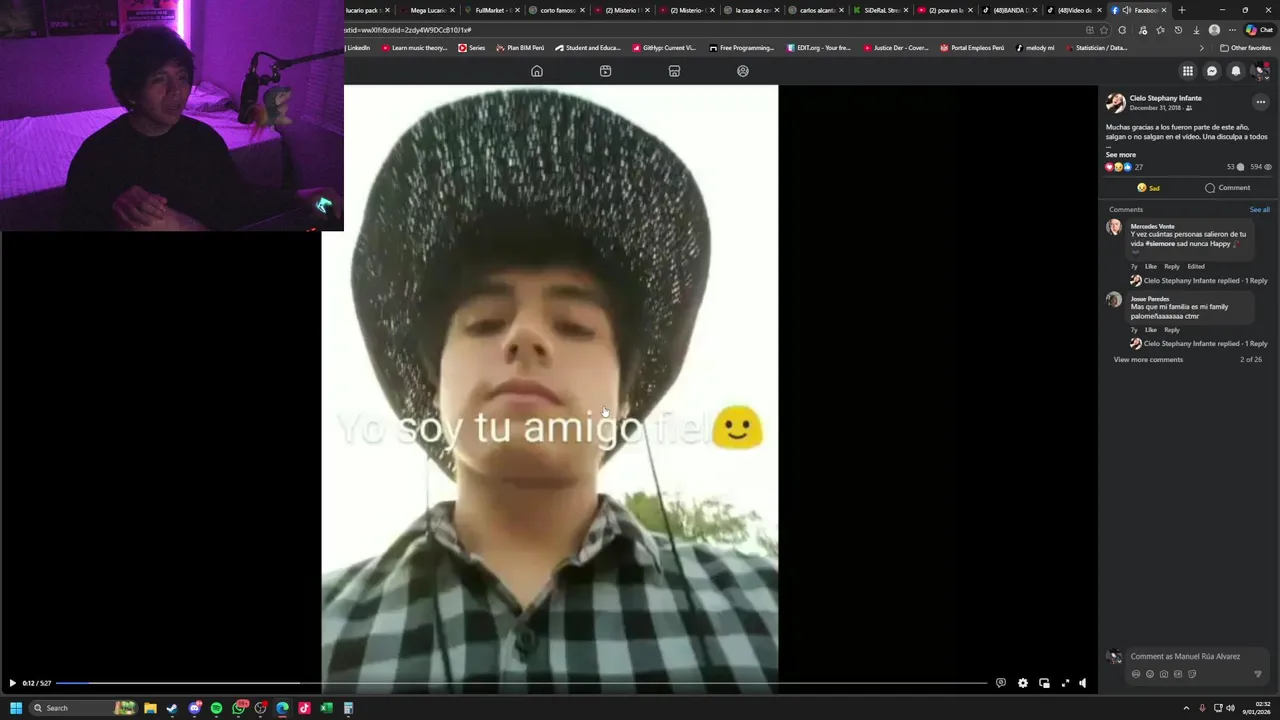Switch to SiDeRaL Stre browser tab
The image size is (1280, 720).
point(882,10)
